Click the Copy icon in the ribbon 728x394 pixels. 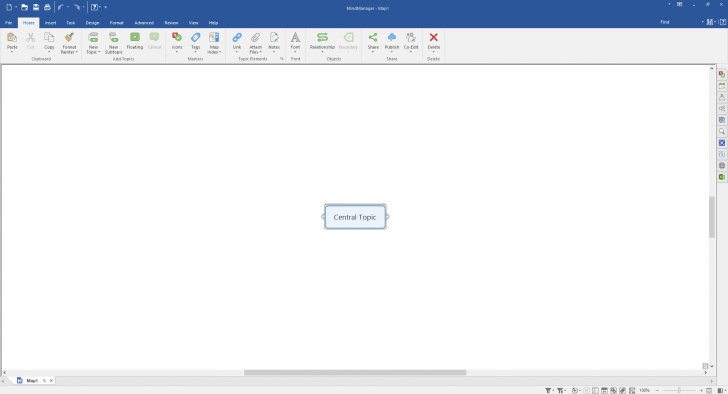coord(49,37)
